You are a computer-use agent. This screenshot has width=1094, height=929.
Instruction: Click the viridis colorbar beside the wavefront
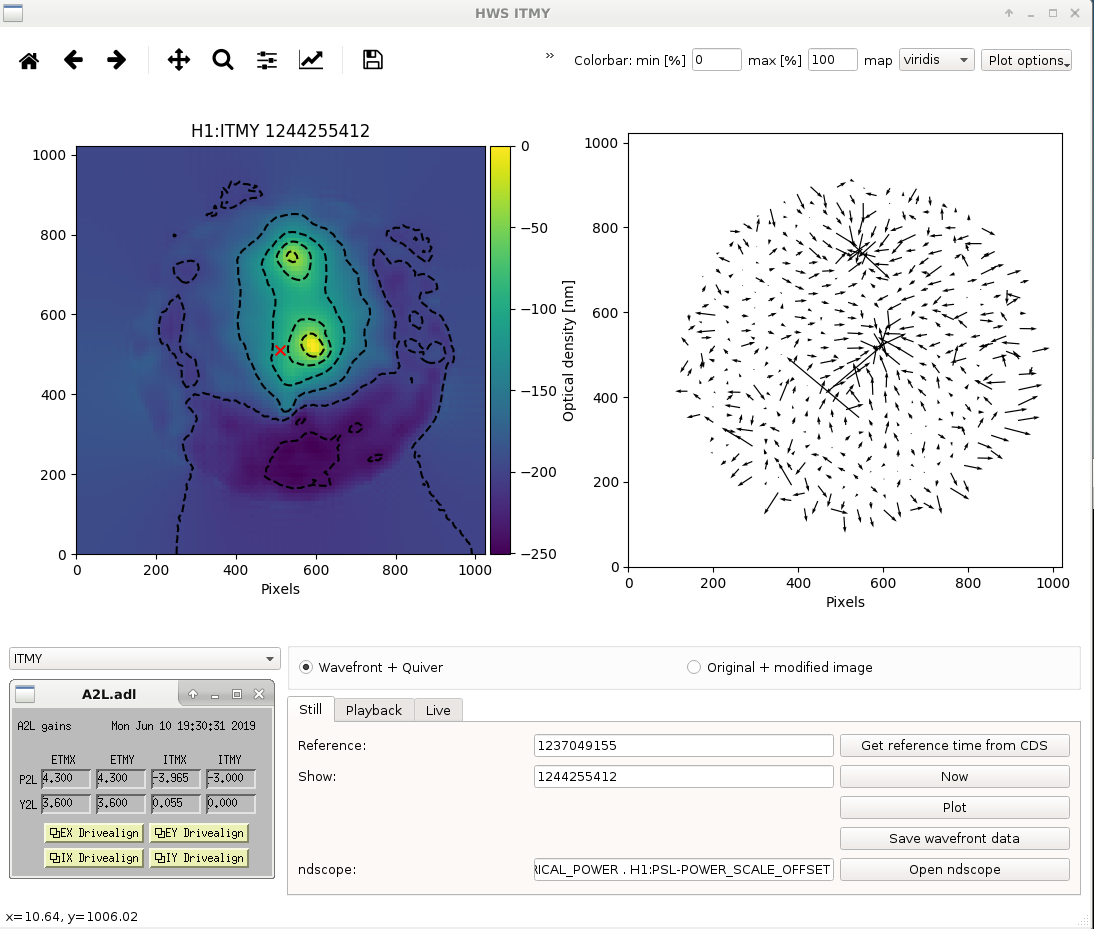point(500,350)
